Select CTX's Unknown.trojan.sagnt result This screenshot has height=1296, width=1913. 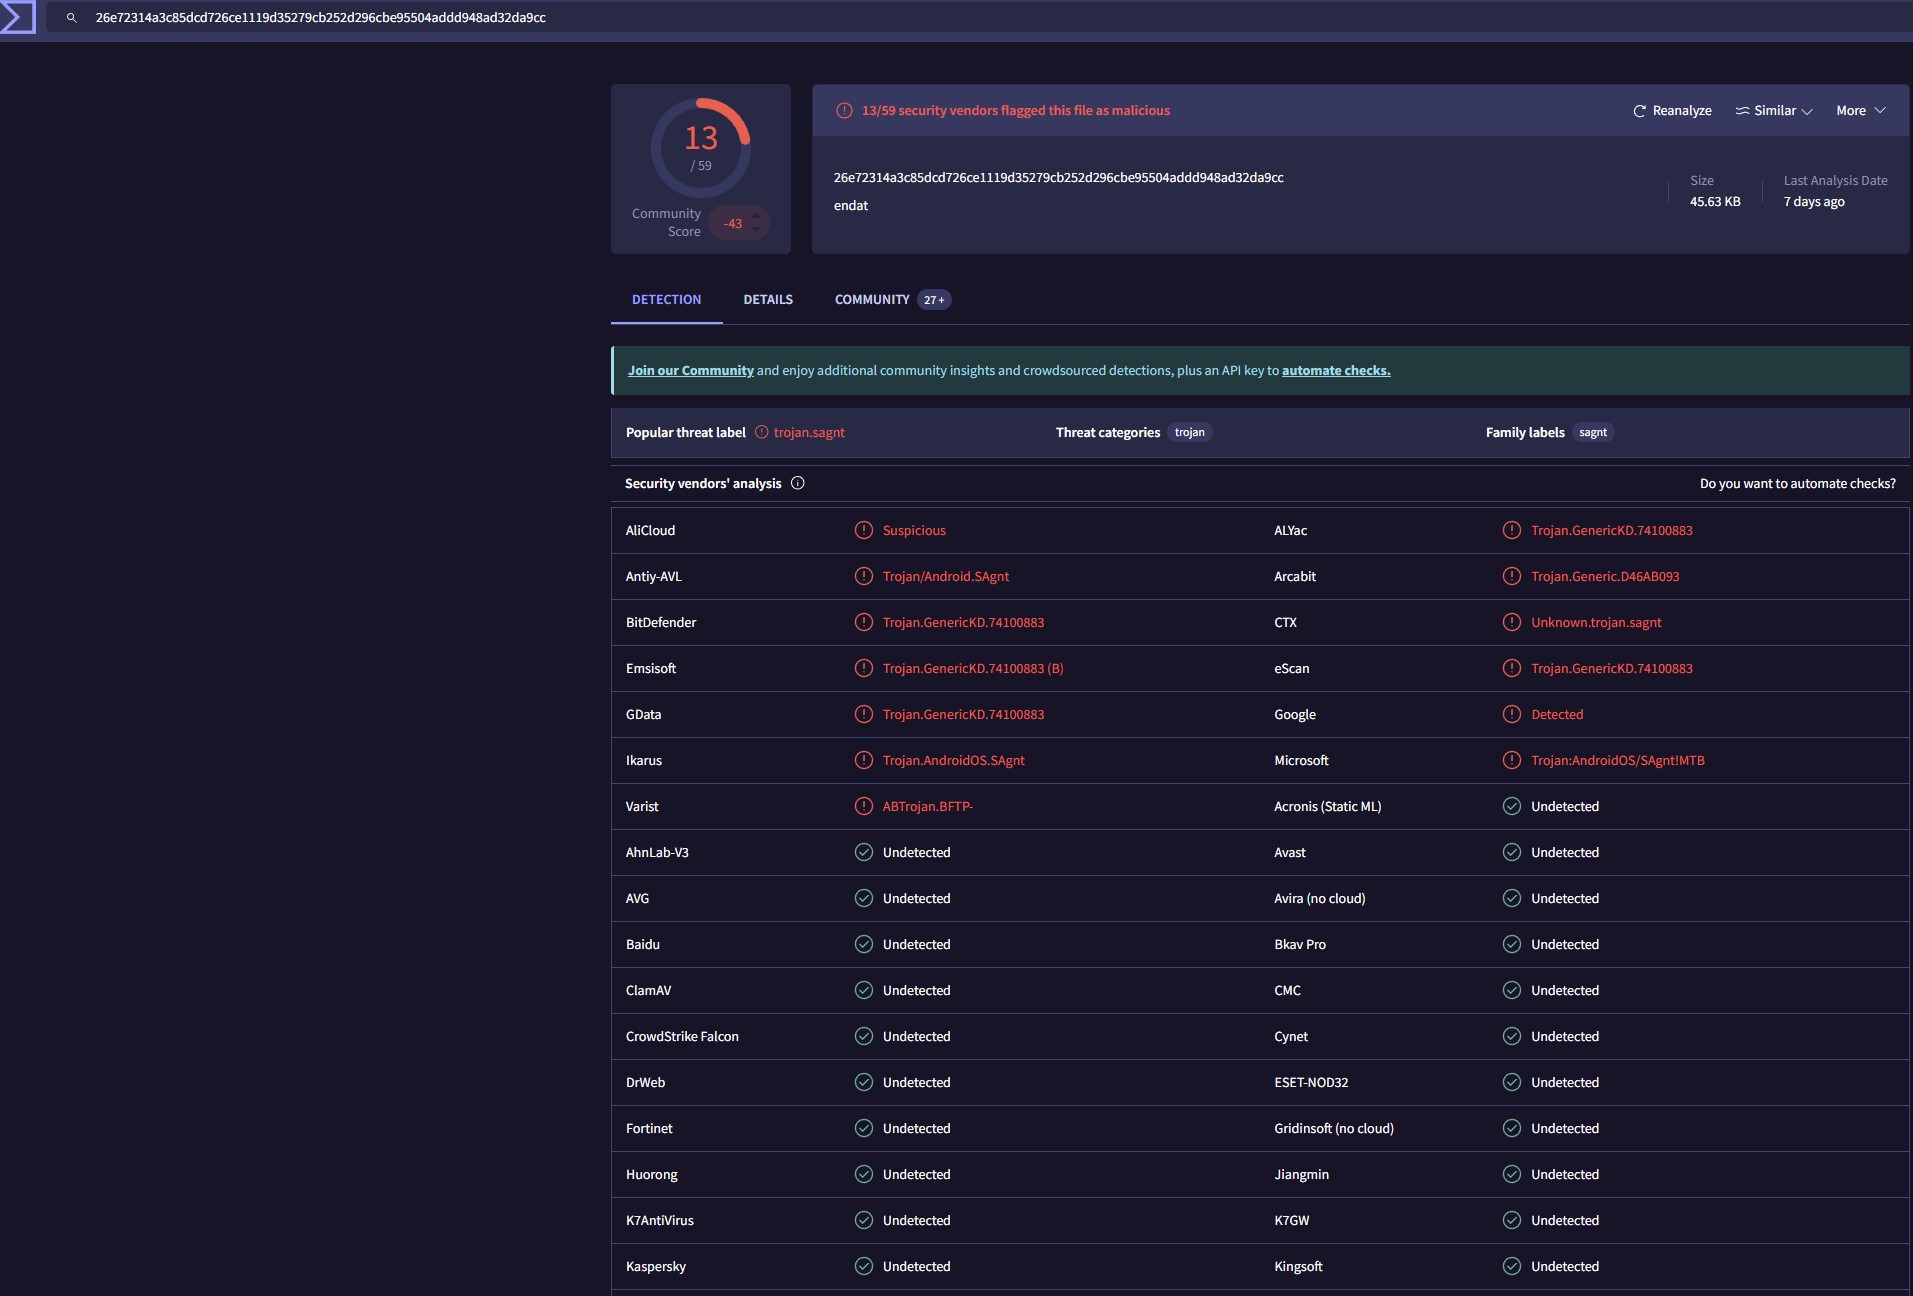(x=1596, y=623)
